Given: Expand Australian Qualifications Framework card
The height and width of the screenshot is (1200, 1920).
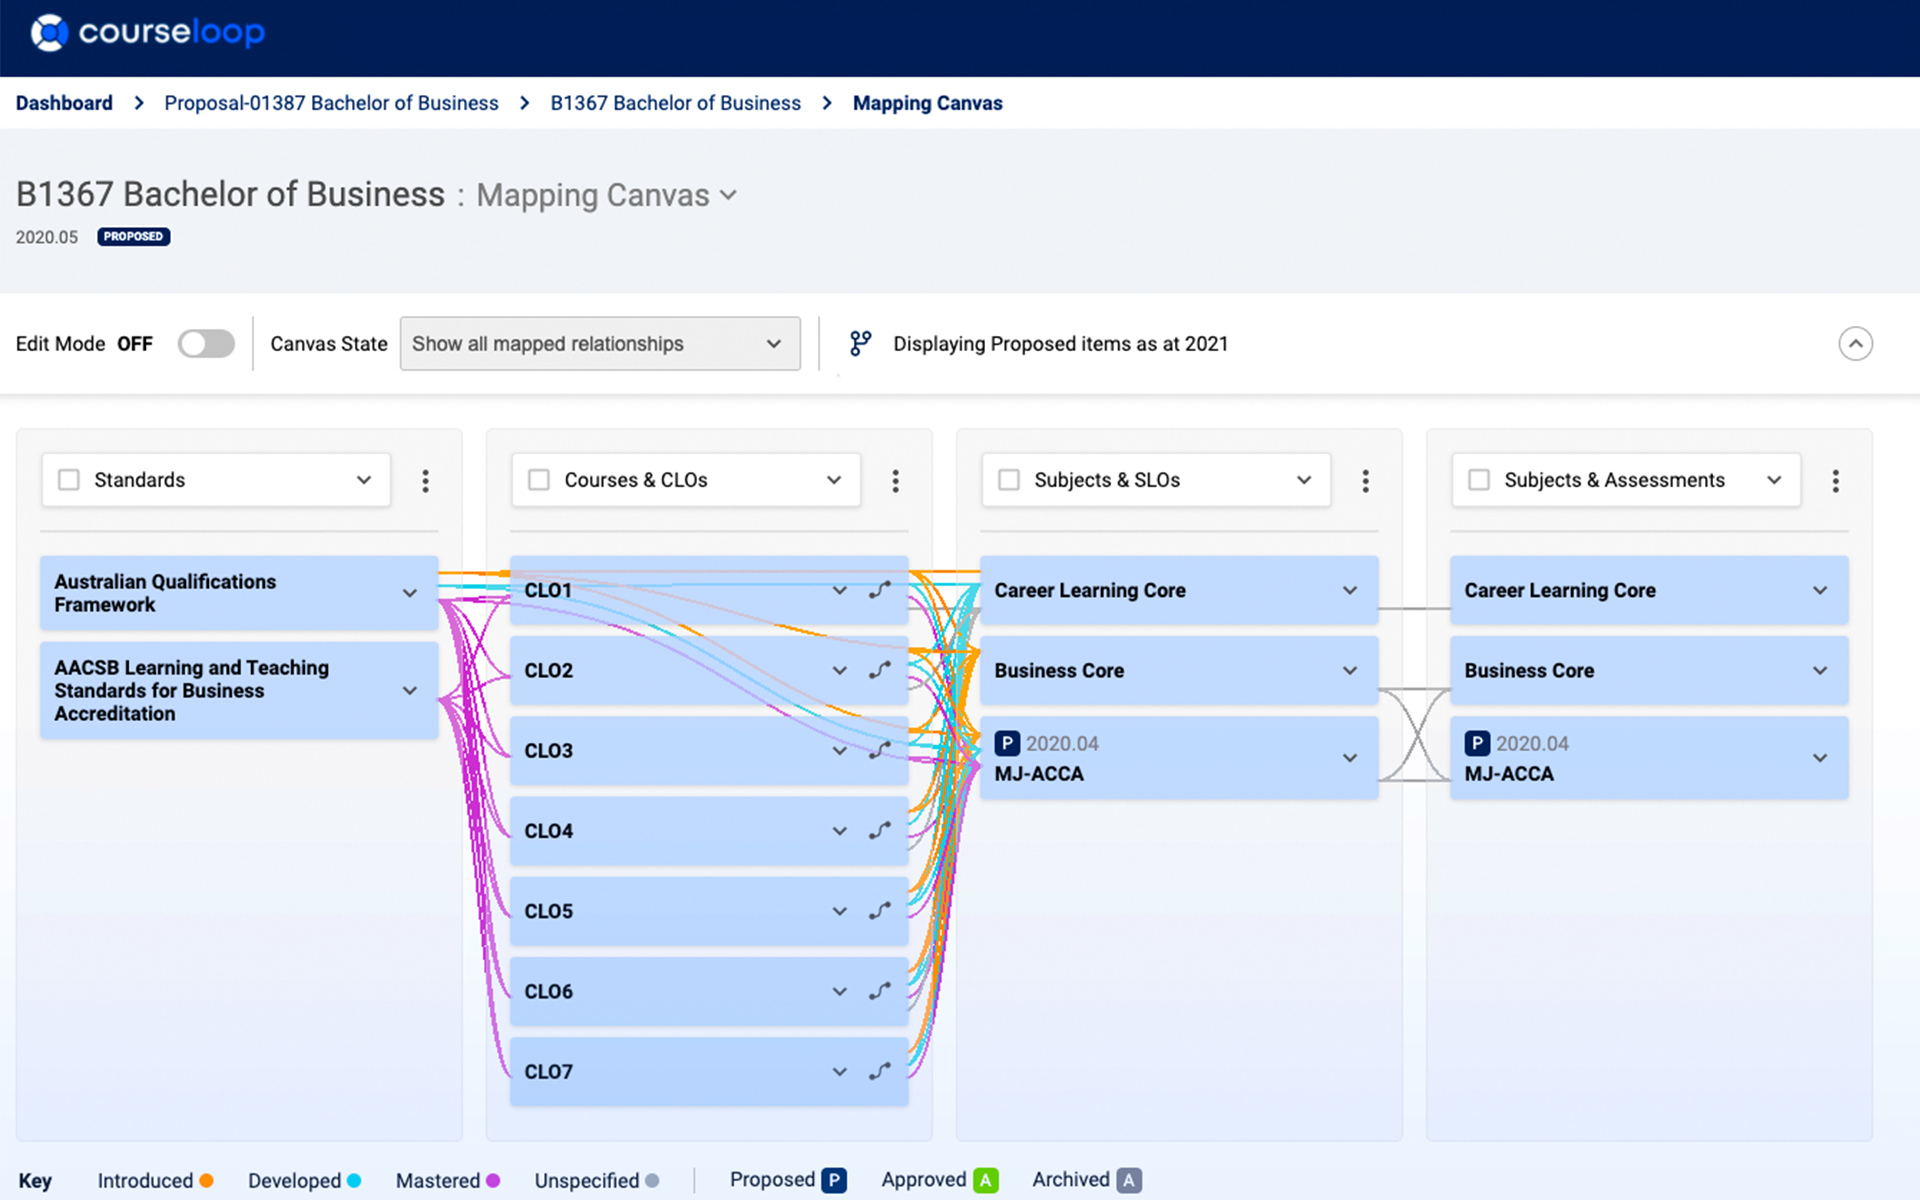Looking at the screenshot, I should (410, 593).
